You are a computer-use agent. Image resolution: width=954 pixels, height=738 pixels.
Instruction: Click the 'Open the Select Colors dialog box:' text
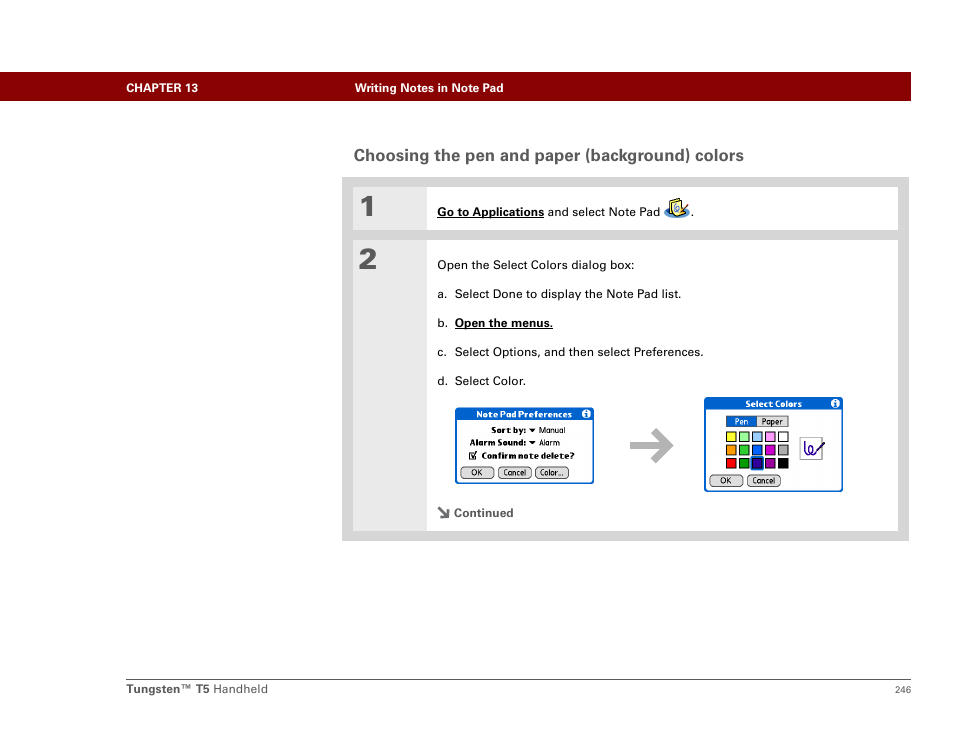[x=535, y=265]
